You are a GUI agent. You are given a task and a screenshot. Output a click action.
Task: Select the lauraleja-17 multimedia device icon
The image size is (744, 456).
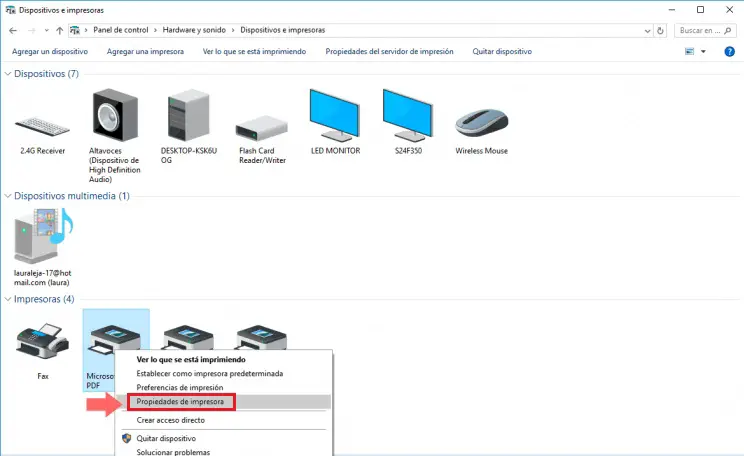point(43,236)
